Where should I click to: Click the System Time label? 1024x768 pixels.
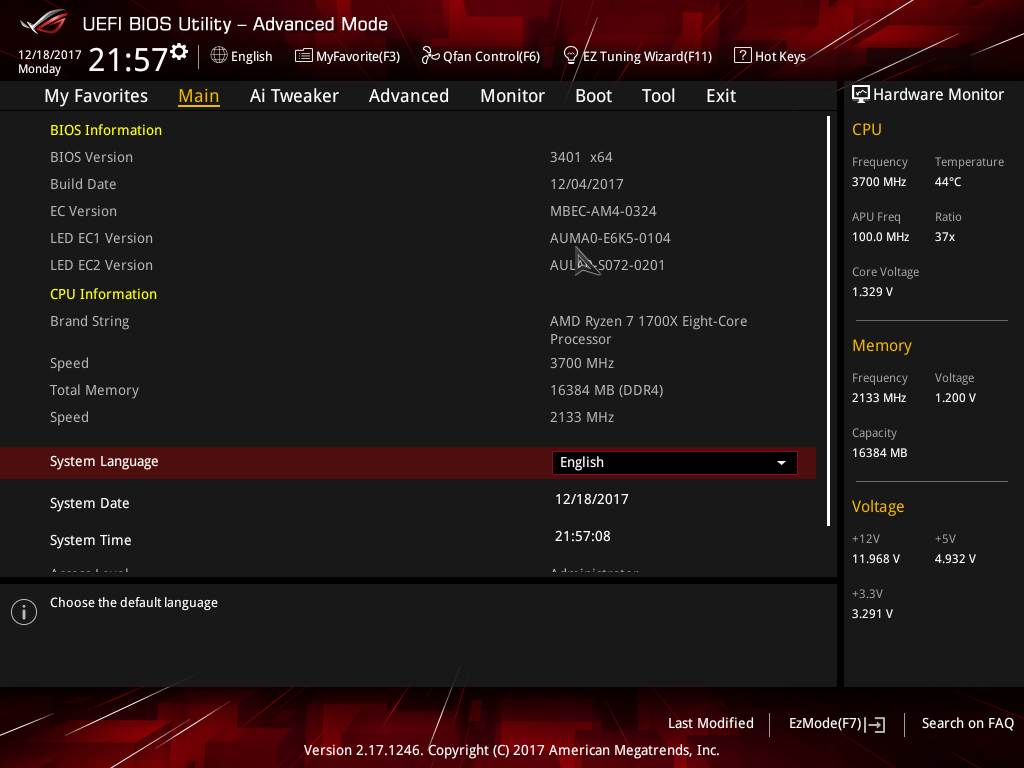pyautogui.click(x=91, y=541)
